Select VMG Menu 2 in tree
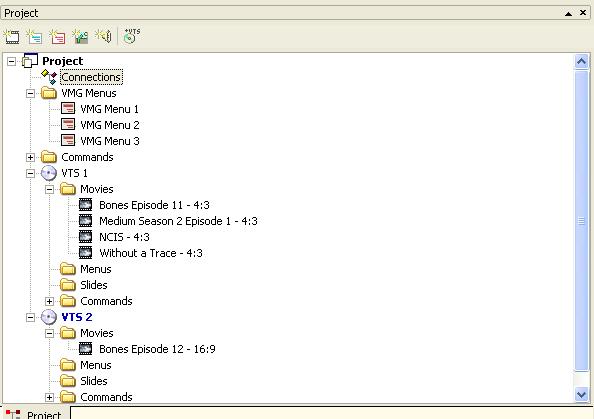594x419 pixels. 109,125
